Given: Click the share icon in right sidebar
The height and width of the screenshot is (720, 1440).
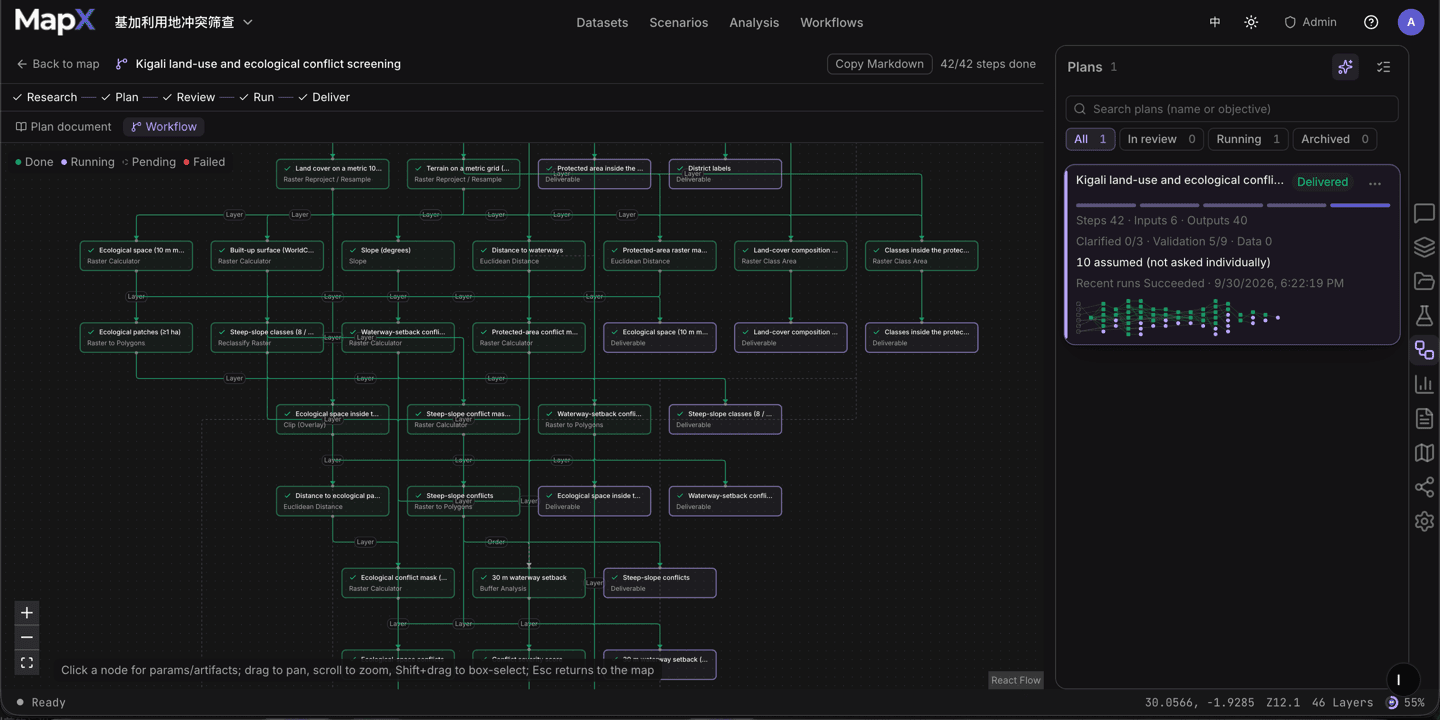Looking at the screenshot, I should pos(1424,487).
